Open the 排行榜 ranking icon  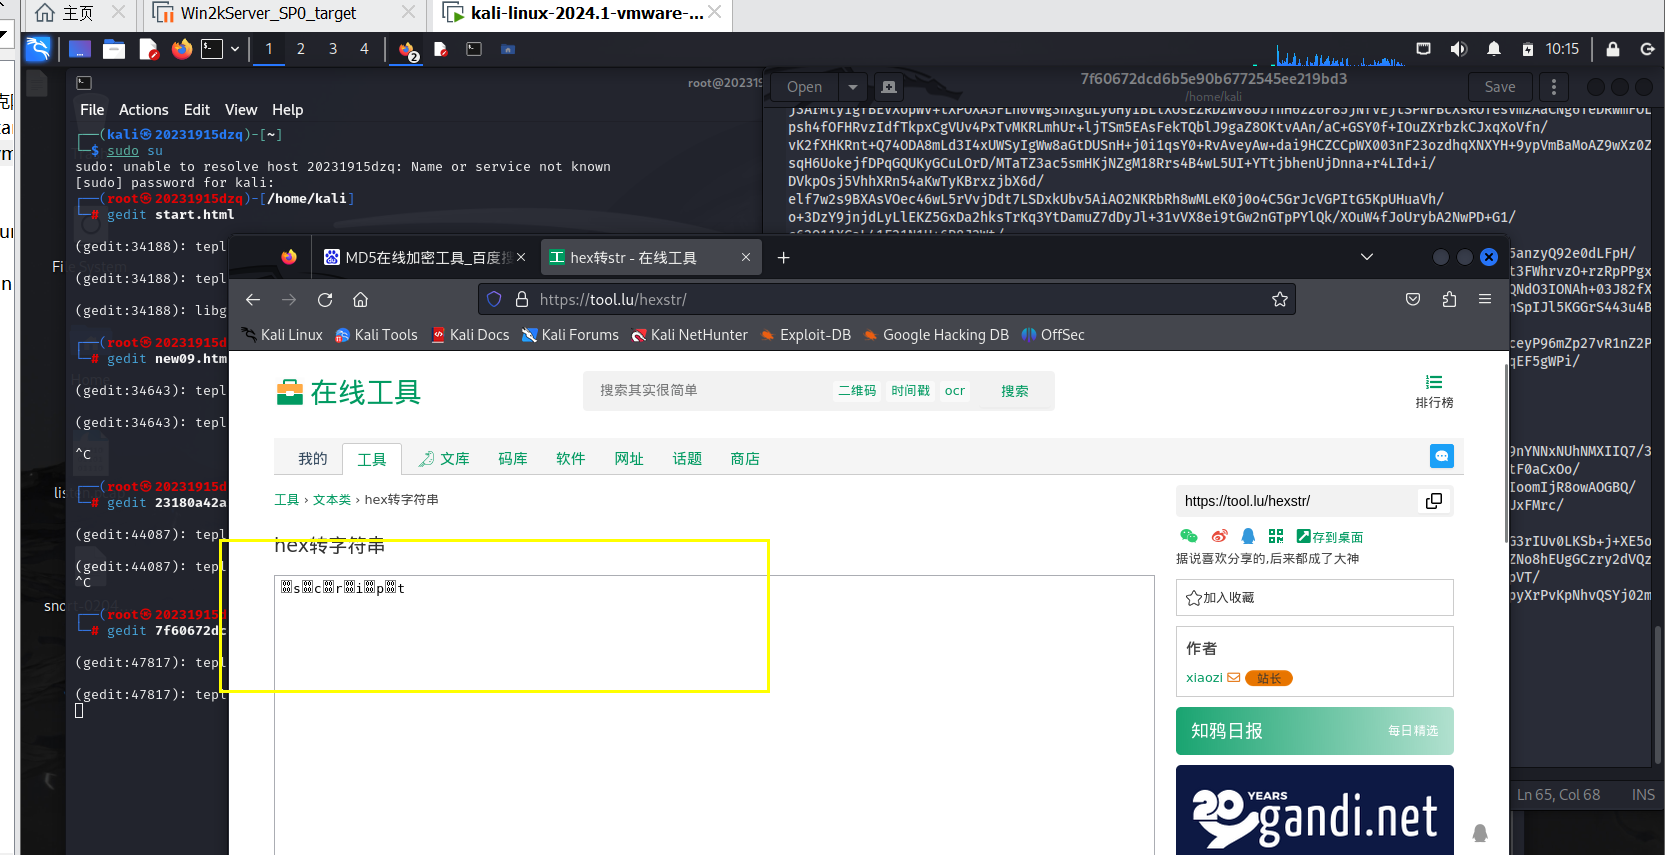[x=1434, y=391]
